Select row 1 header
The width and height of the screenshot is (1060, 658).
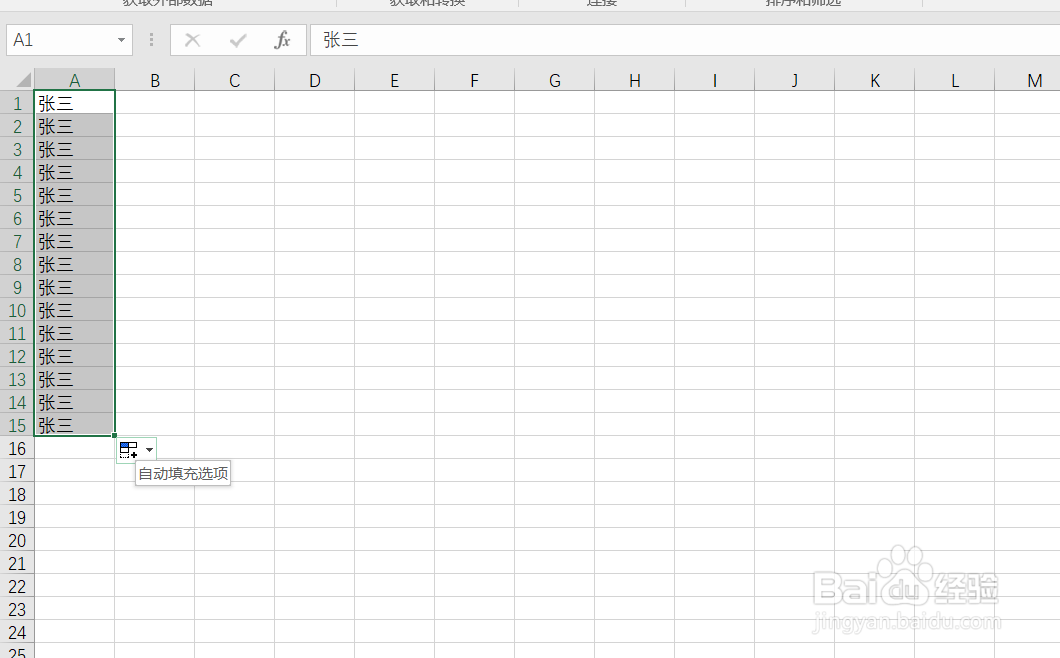[17, 103]
